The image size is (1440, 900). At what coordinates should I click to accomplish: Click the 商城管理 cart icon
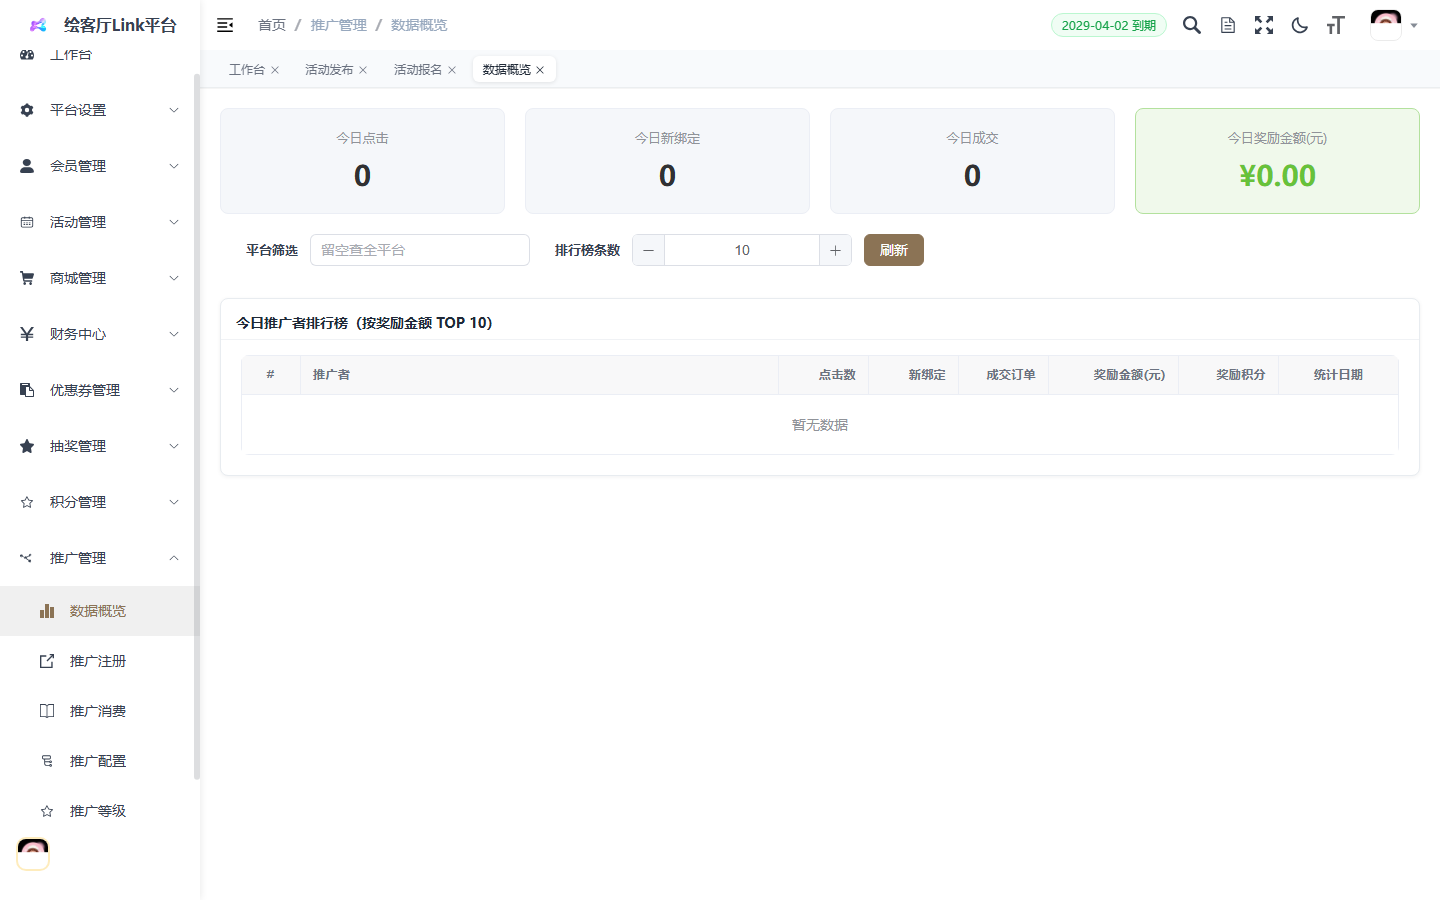point(27,278)
